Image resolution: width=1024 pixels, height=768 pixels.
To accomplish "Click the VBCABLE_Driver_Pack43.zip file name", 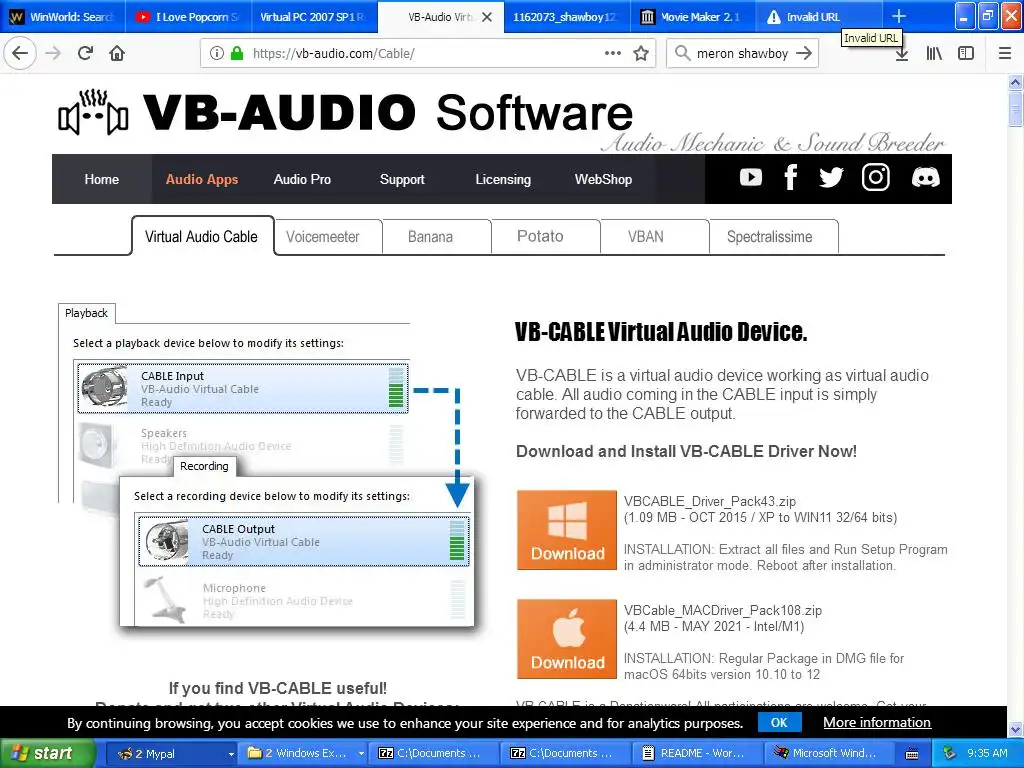I will click(x=709, y=502).
